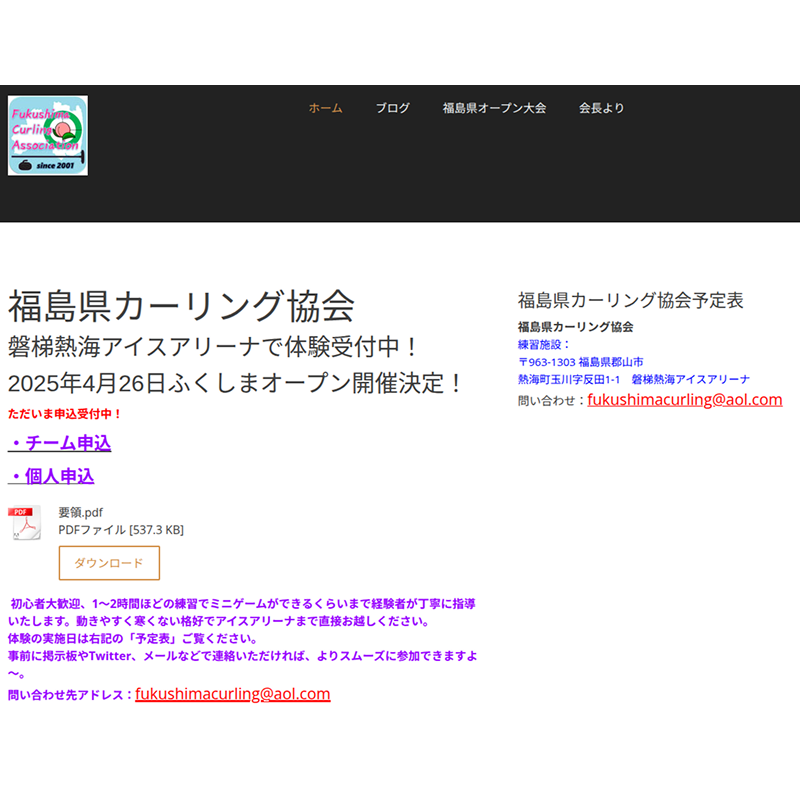Screen dimensions: 800x800
Task: Go to the ブログ page
Action: click(392, 108)
